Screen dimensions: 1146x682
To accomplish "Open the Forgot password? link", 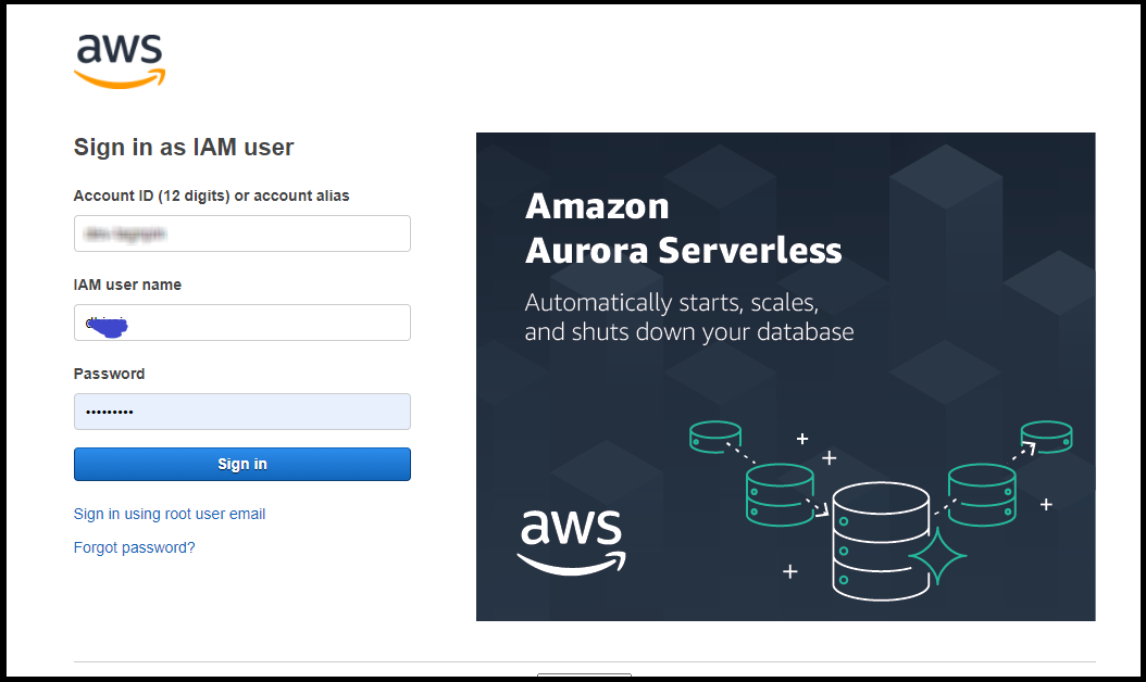I will tap(134, 548).
